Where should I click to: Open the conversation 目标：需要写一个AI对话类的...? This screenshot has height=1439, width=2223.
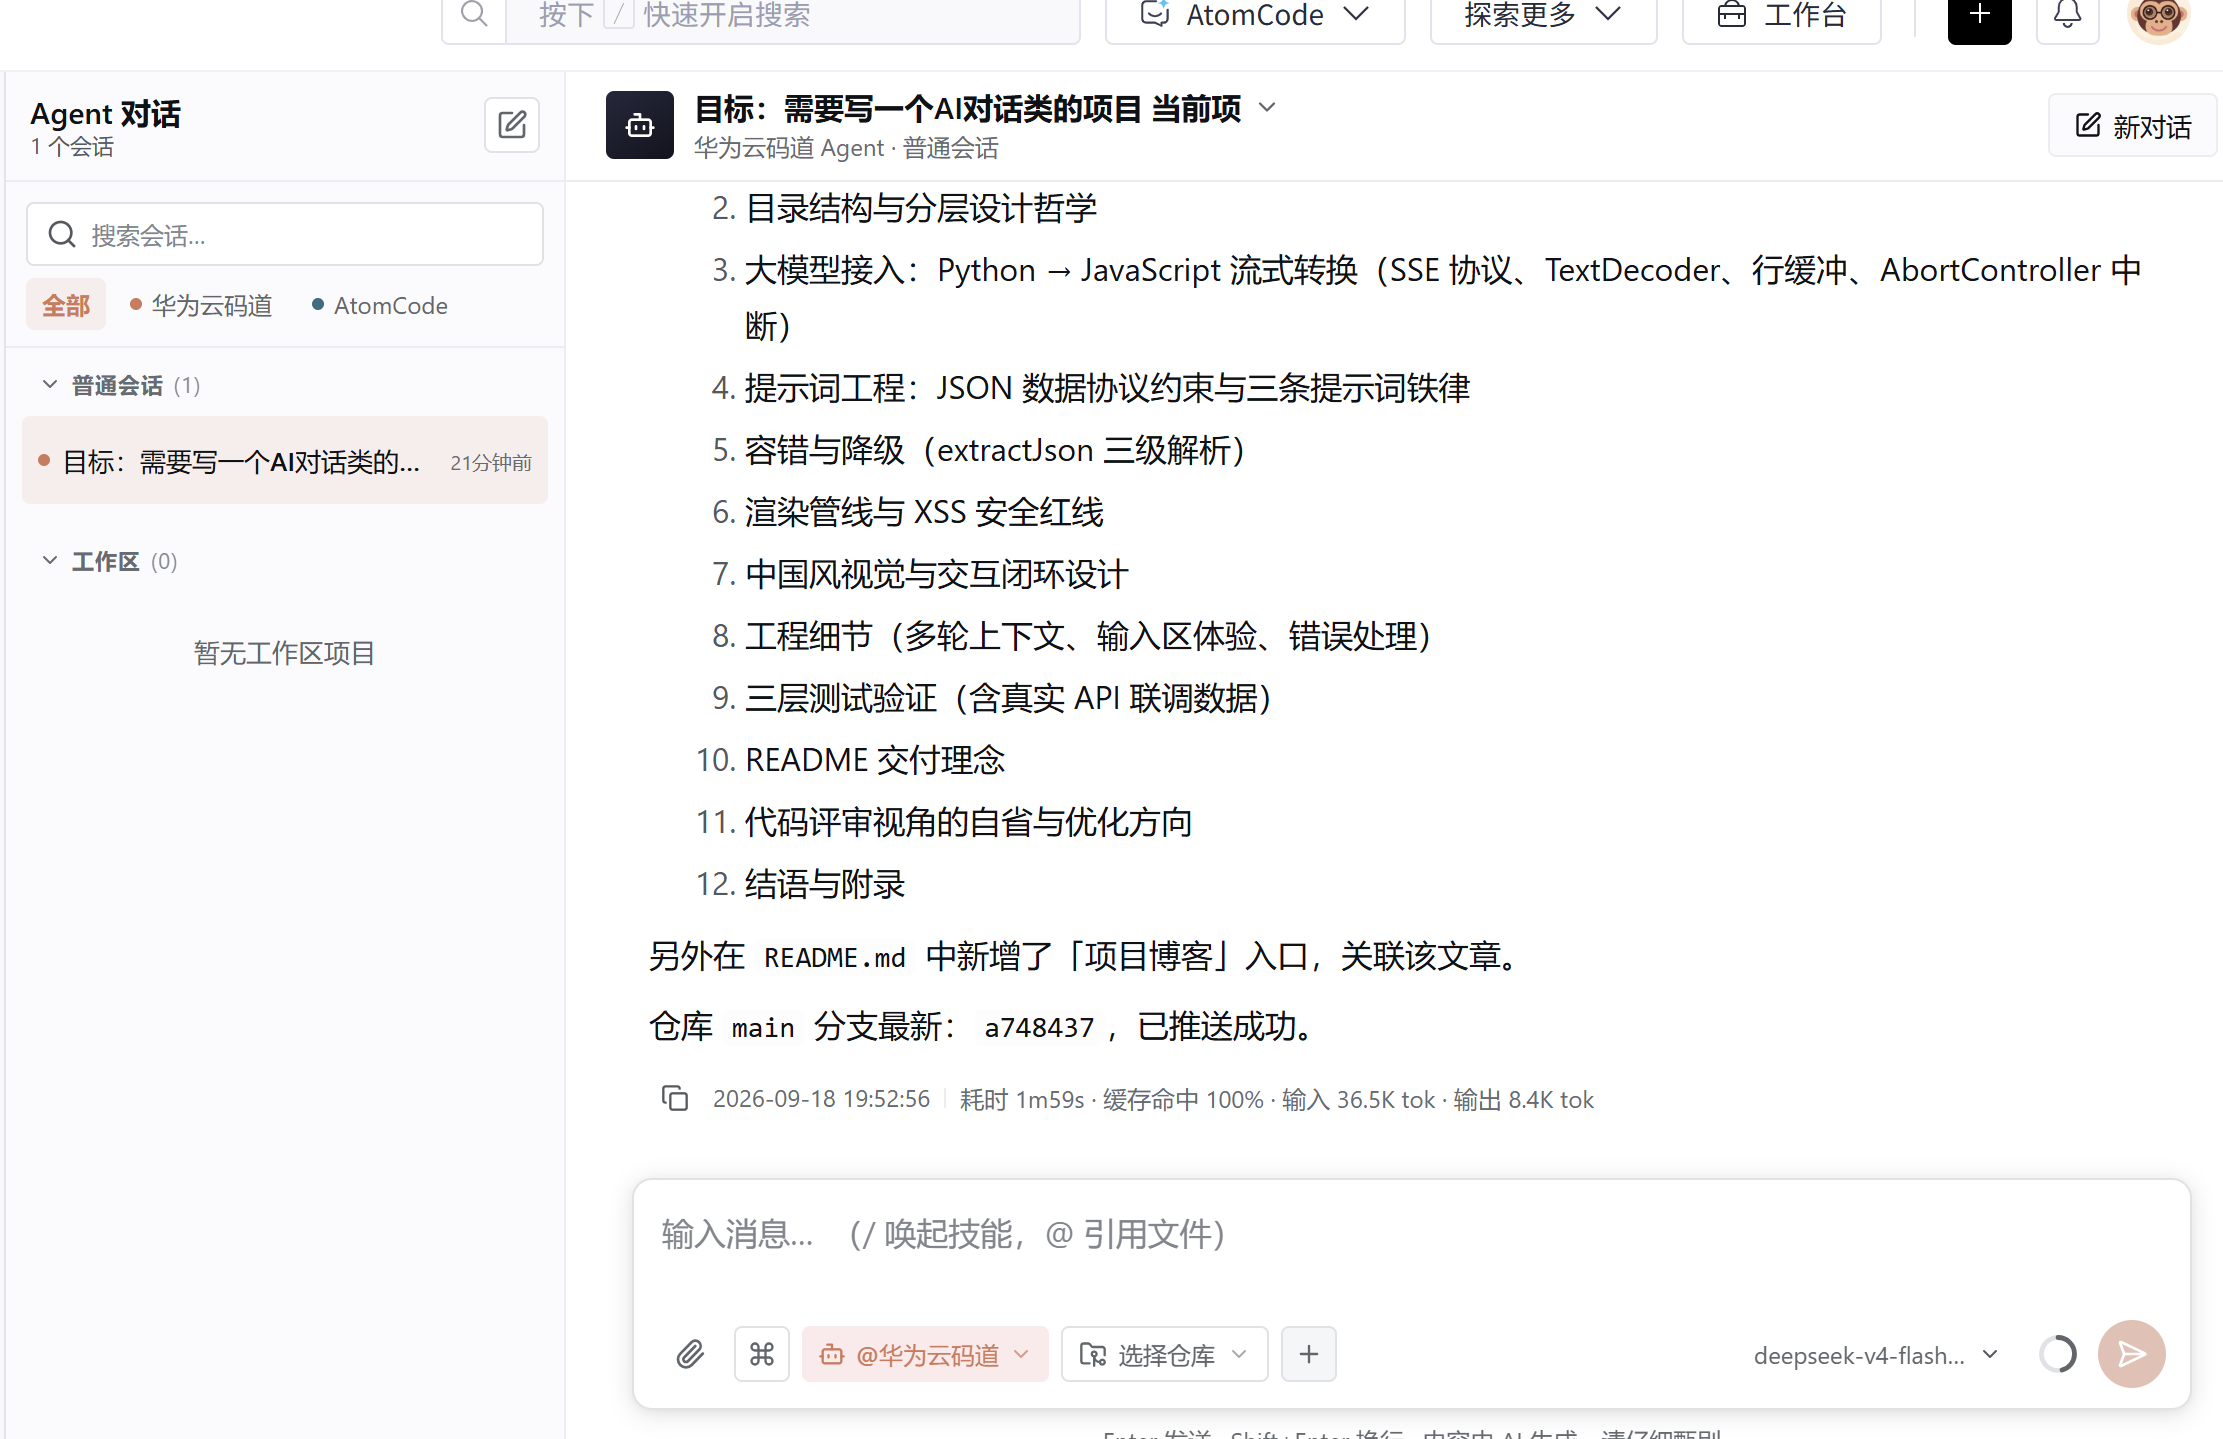(285, 461)
